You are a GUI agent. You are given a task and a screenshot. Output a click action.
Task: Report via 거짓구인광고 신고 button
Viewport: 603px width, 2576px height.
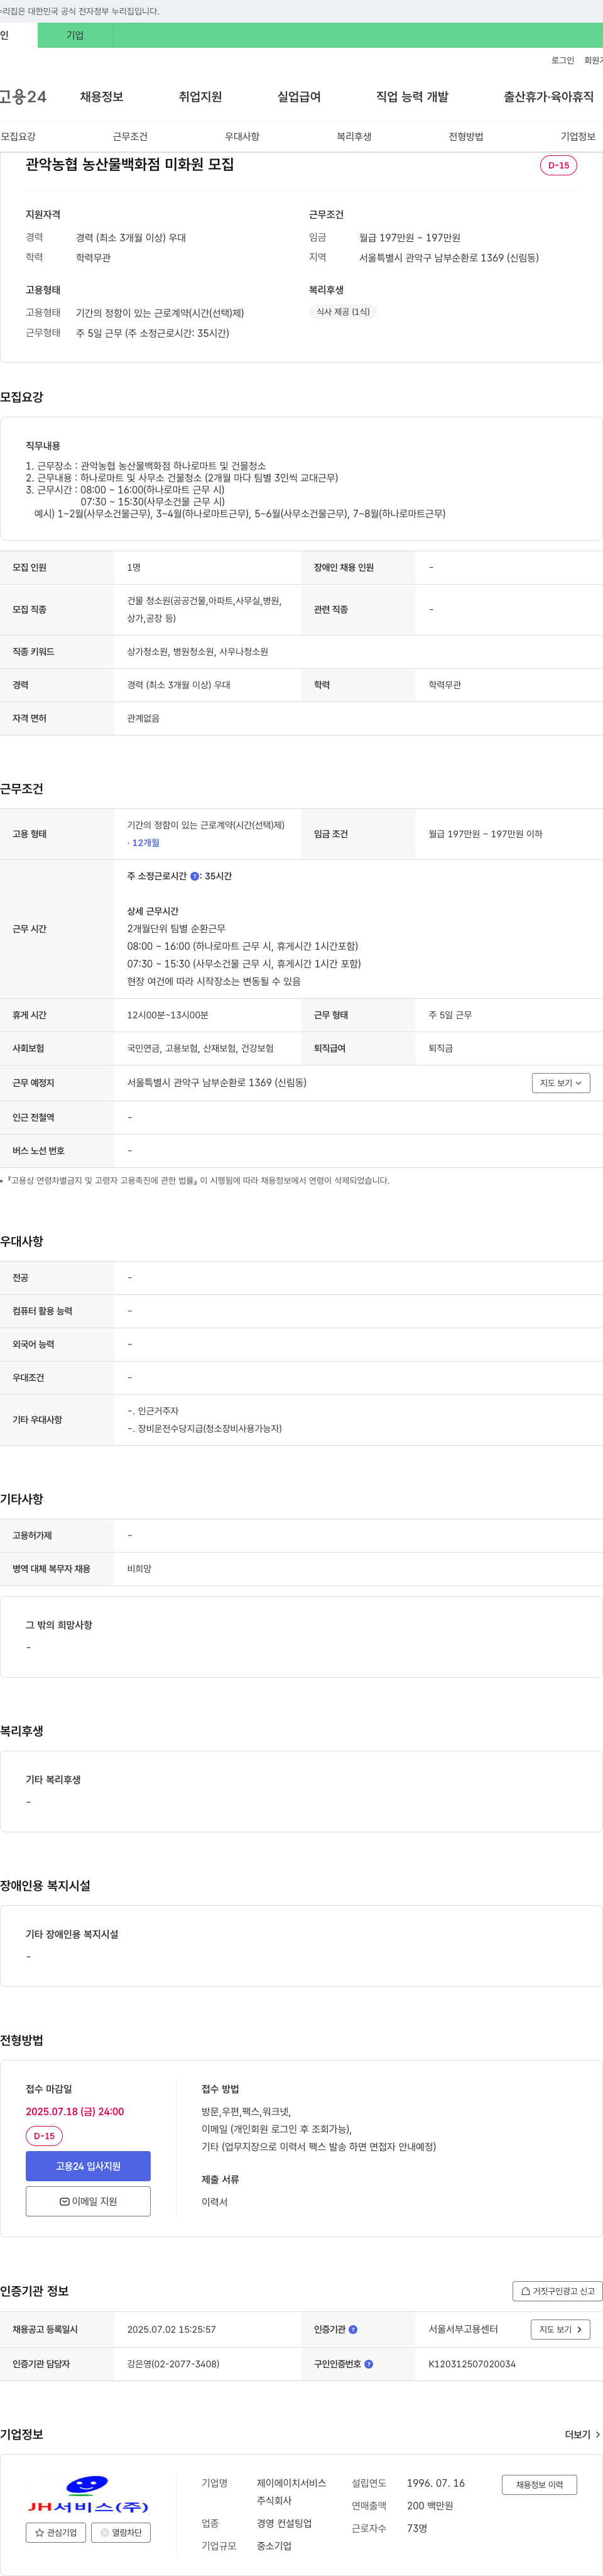click(557, 2291)
